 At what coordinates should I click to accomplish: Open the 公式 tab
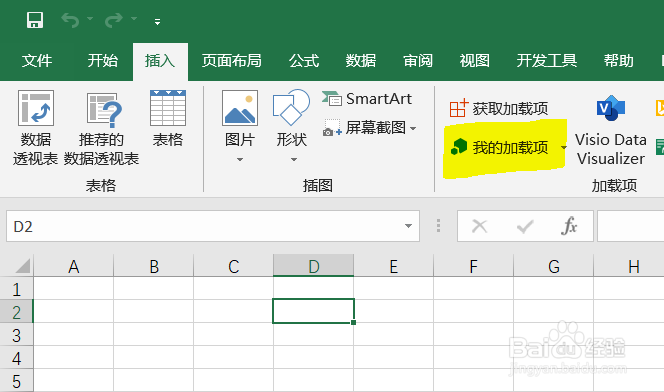pyautogui.click(x=304, y=61)
